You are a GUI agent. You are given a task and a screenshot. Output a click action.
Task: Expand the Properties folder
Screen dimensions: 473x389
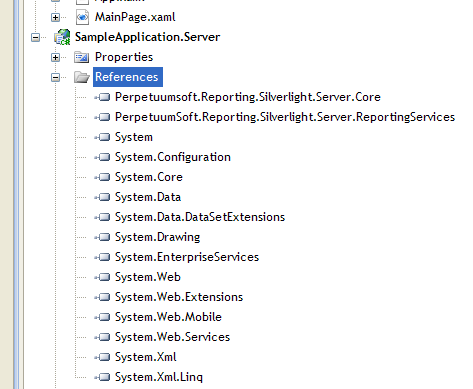[55, 57]
